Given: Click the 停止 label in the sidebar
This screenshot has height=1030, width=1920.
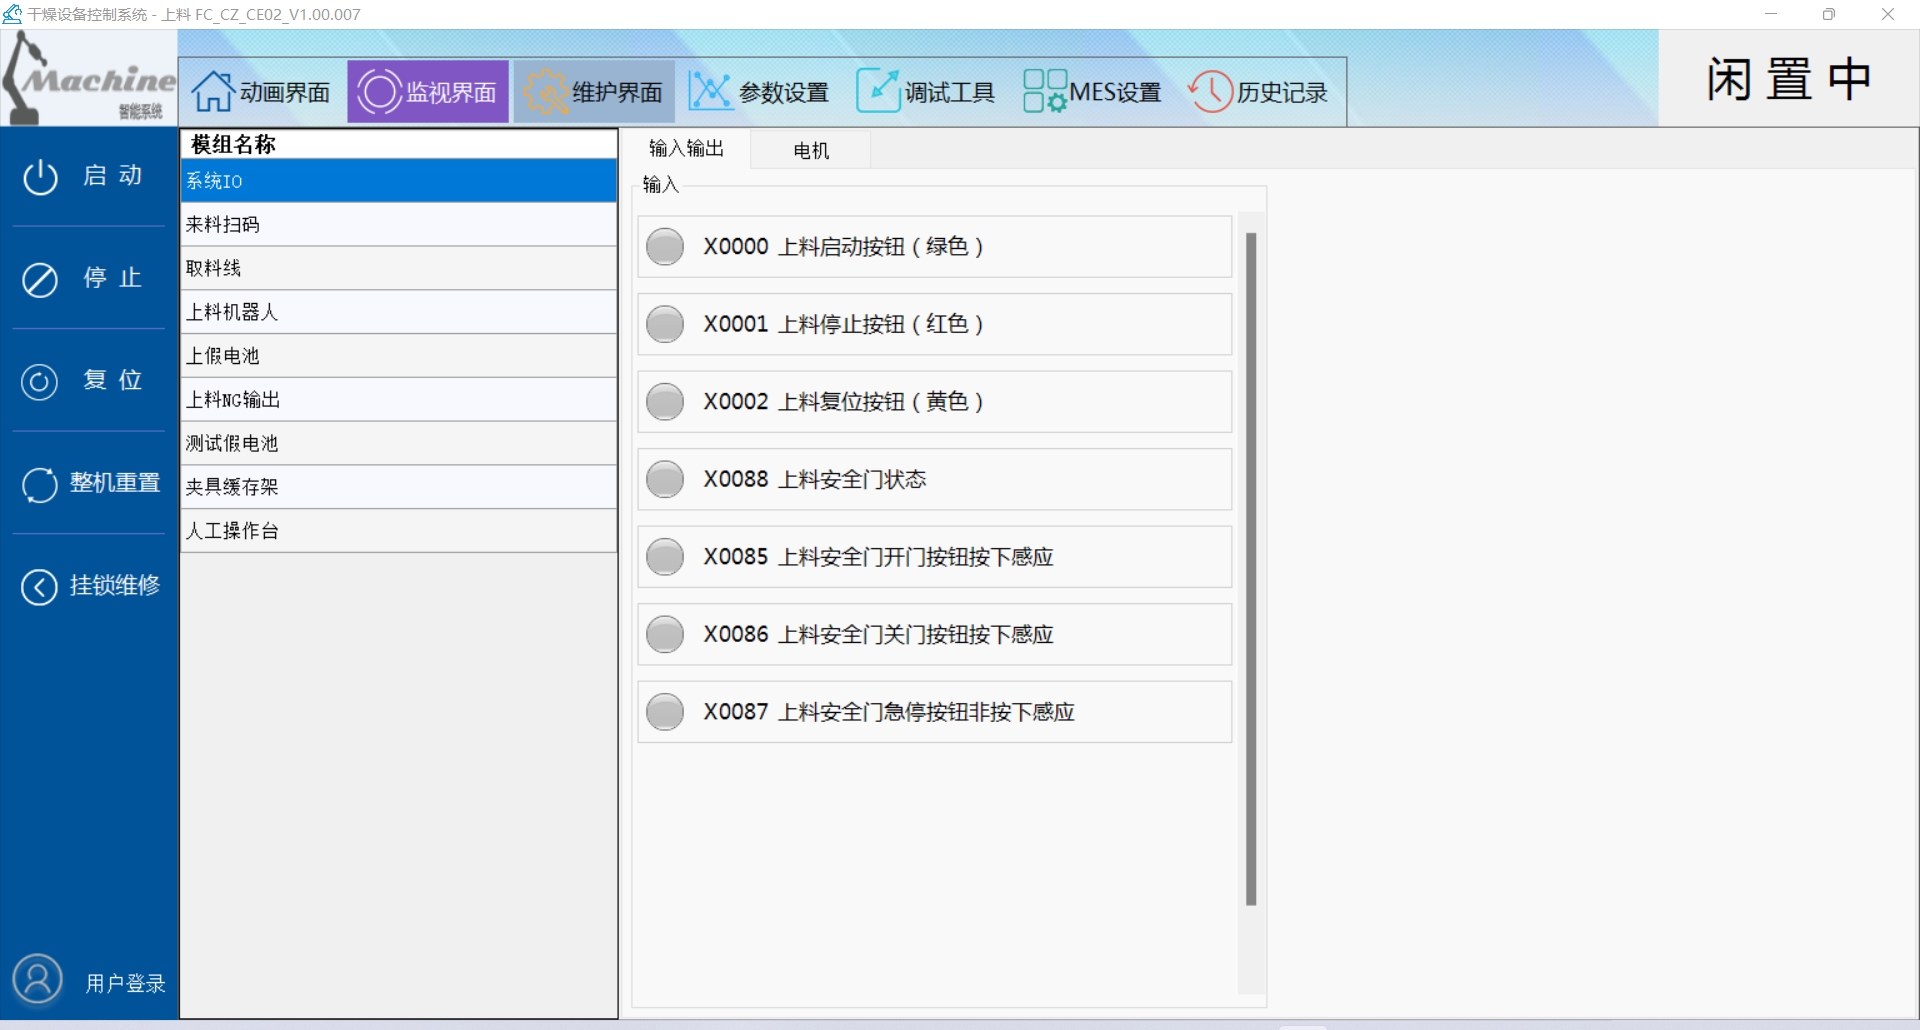Looking at the screenshot, I should [113, 278].
